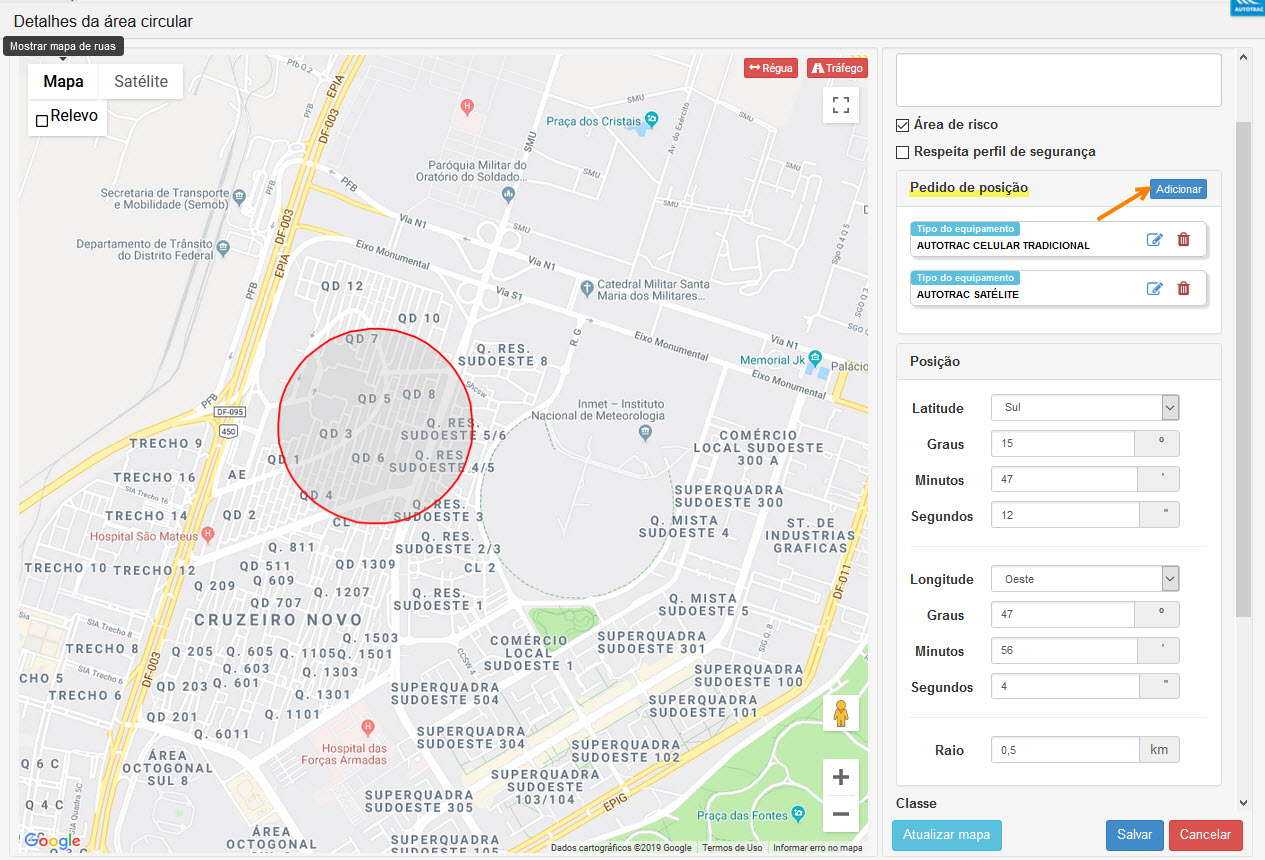
Task: Click the Longitude Minutos field showing 56
Action: coord(1063,650)
